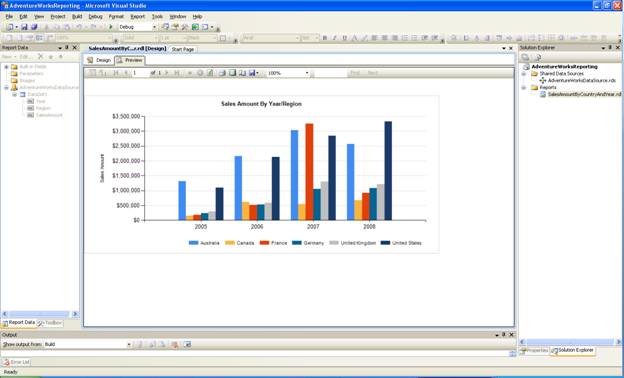Viewport: 624px width, 378px height.
Task: Click the green Object Browser icon in main toolbar
Action: pos(195,27)
